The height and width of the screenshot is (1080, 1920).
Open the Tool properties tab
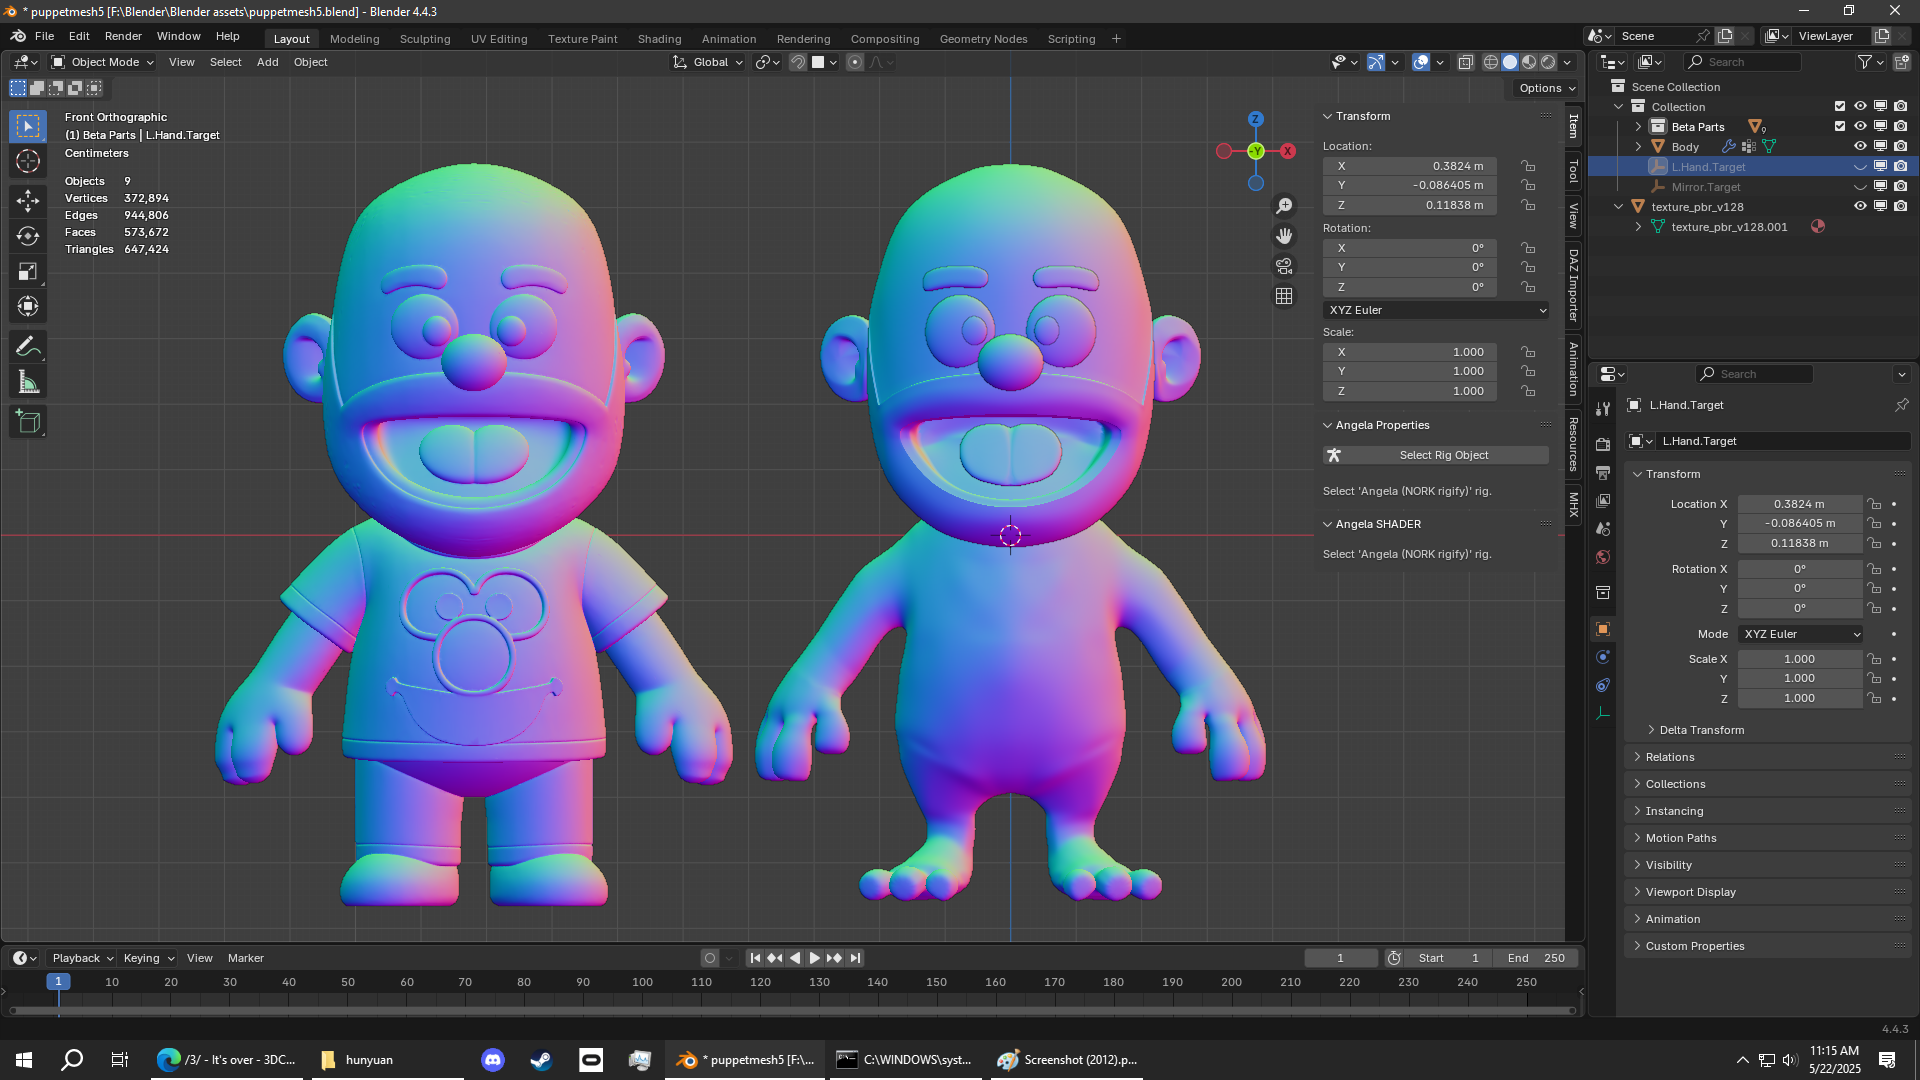coord(1603,409)
